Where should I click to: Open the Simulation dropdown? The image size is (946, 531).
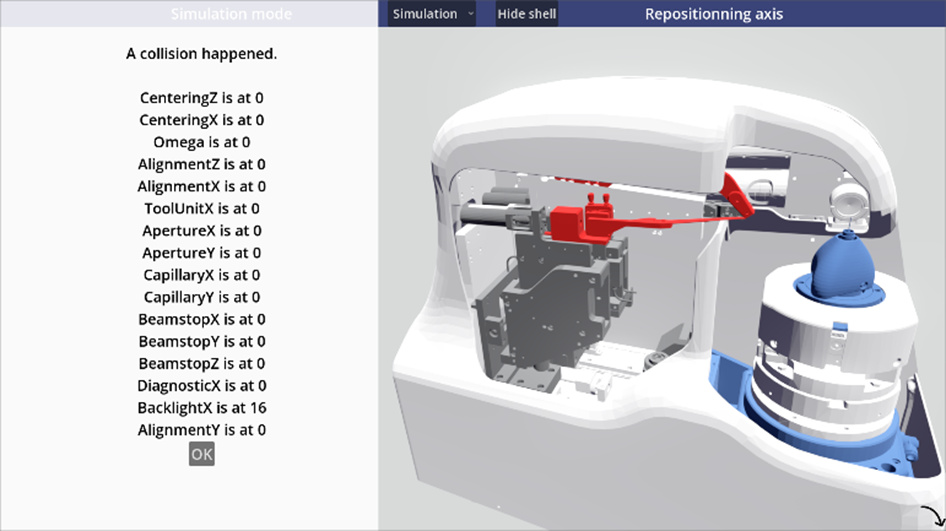point(431,14)
